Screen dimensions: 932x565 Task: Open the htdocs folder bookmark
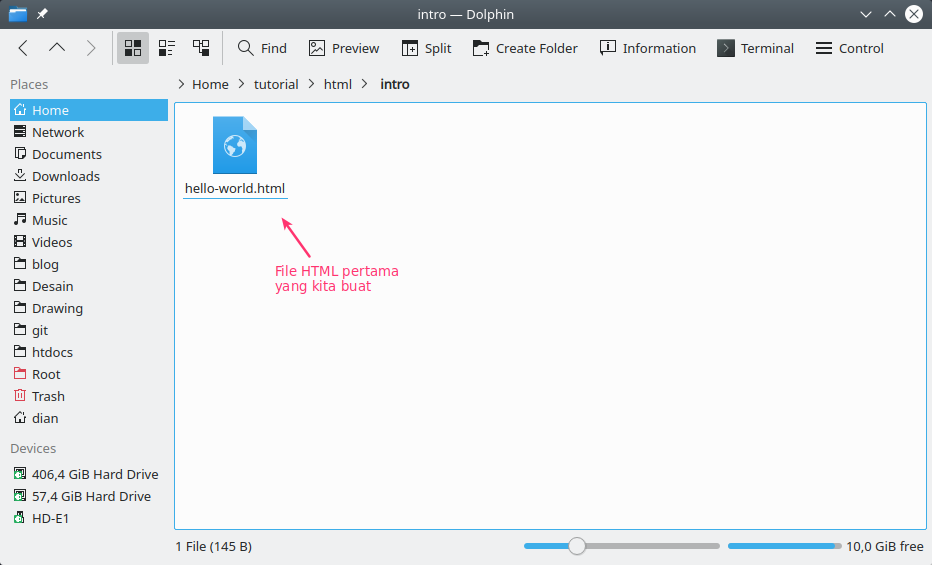[x=89, y=352]
